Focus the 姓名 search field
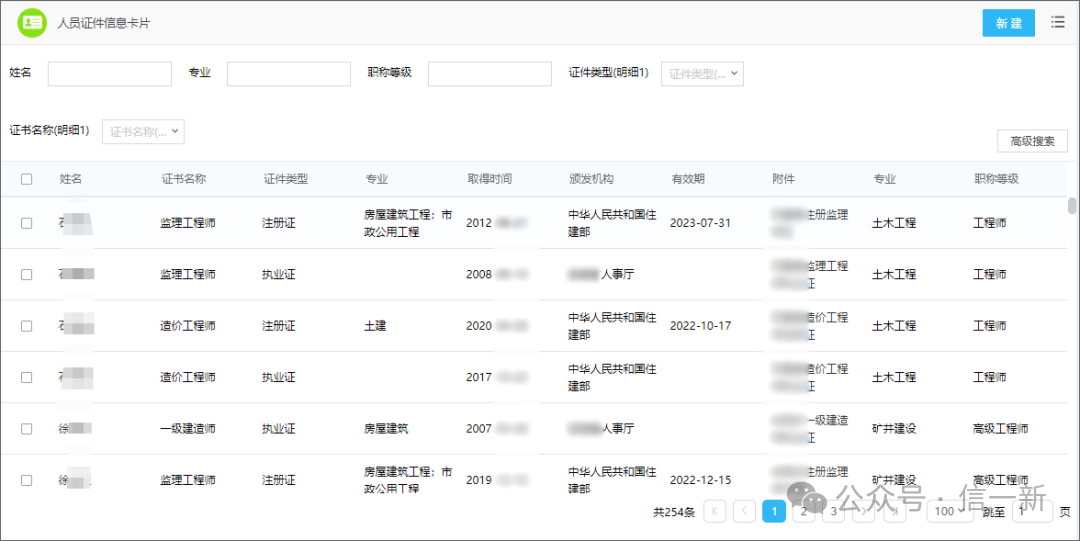 [x=110, y=74]
